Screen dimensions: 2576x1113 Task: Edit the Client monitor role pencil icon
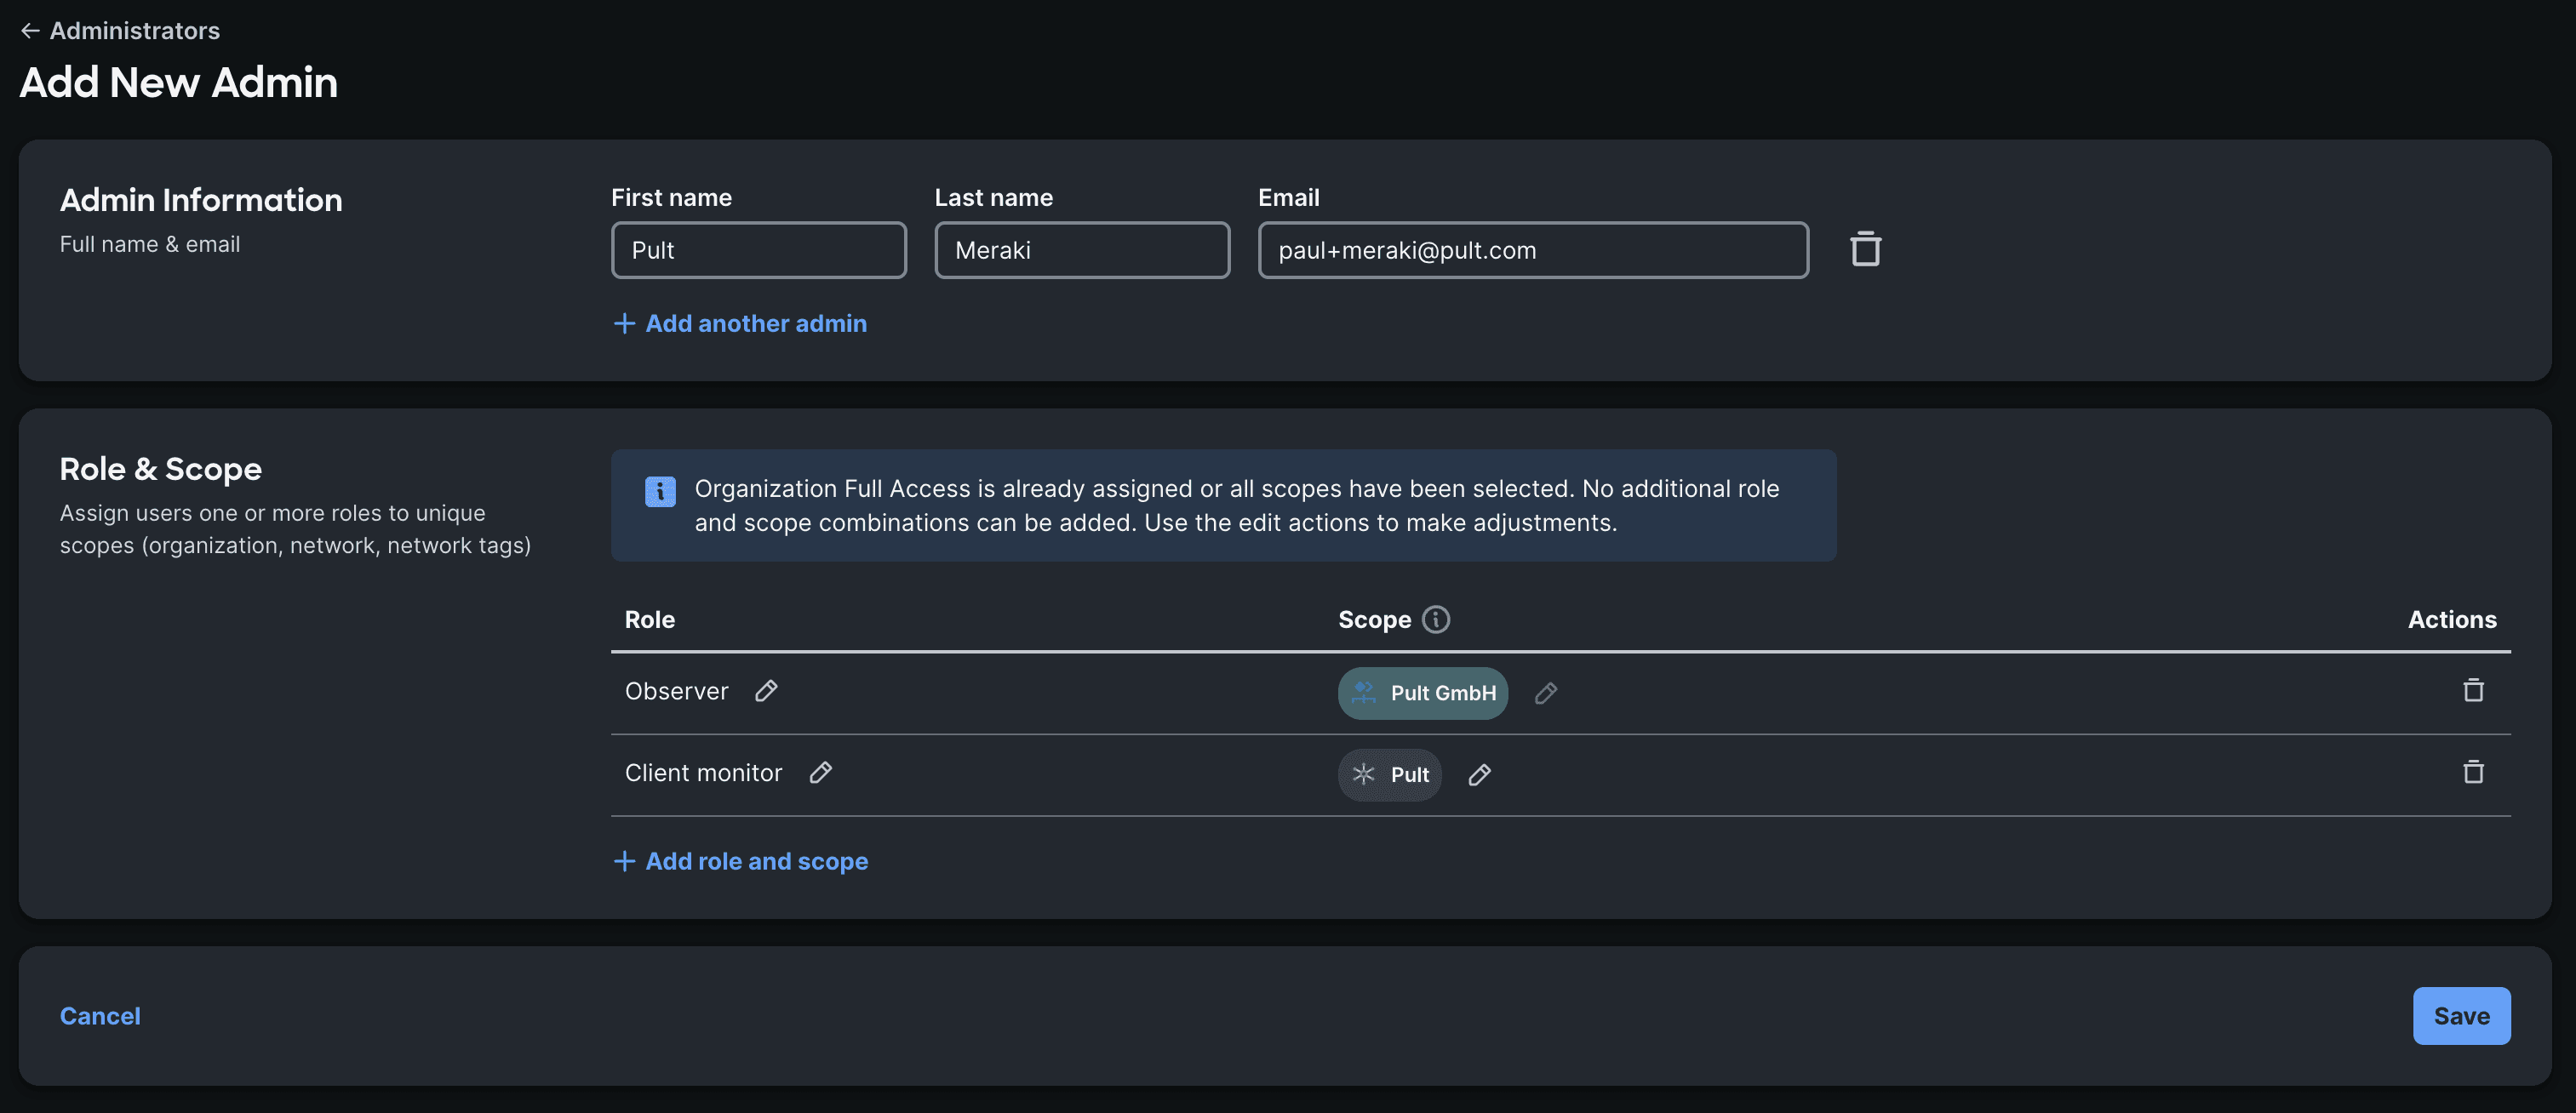click(820, 773)
